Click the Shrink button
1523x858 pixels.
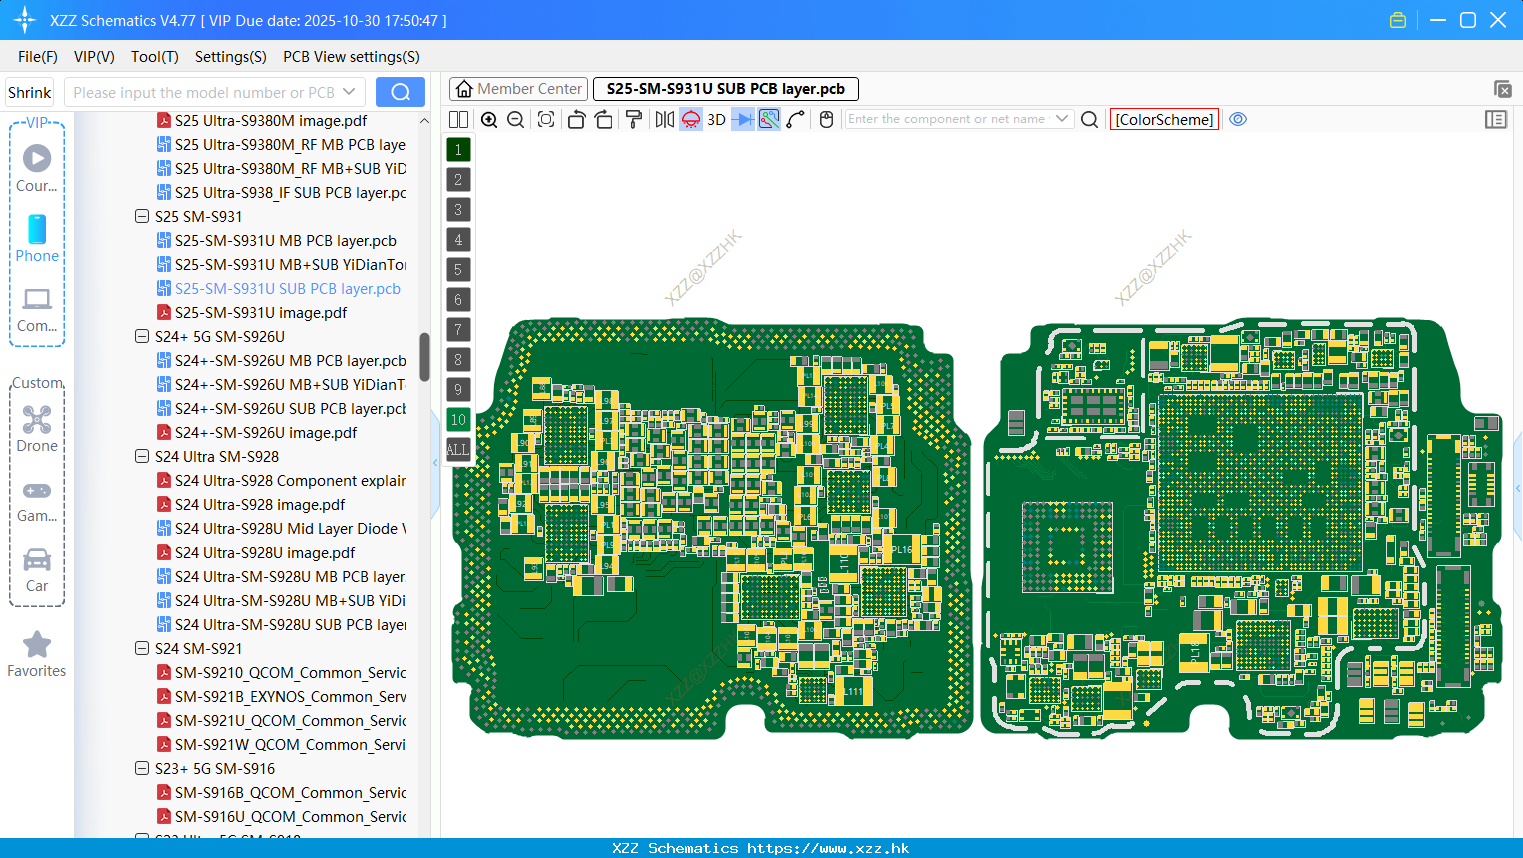[30, 92]
